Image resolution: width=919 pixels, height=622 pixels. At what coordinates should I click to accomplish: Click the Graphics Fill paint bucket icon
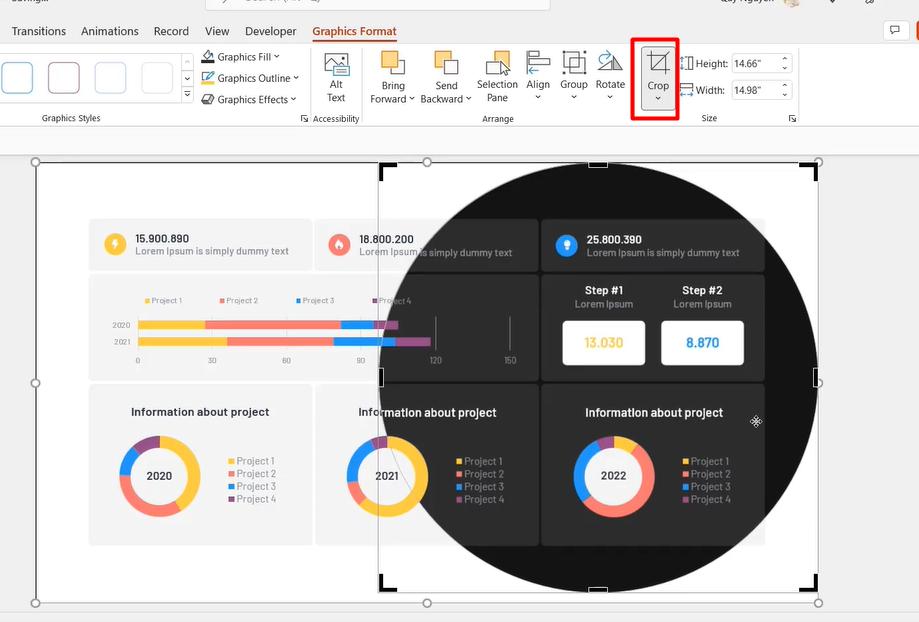pyautogui.click(x=208, y=57)
